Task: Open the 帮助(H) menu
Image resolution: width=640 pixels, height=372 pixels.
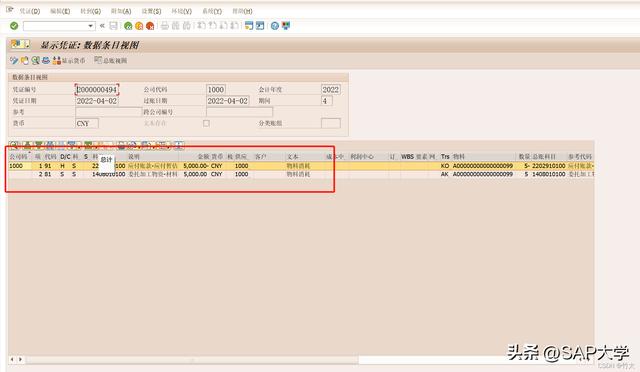Action: click(242, 11)
